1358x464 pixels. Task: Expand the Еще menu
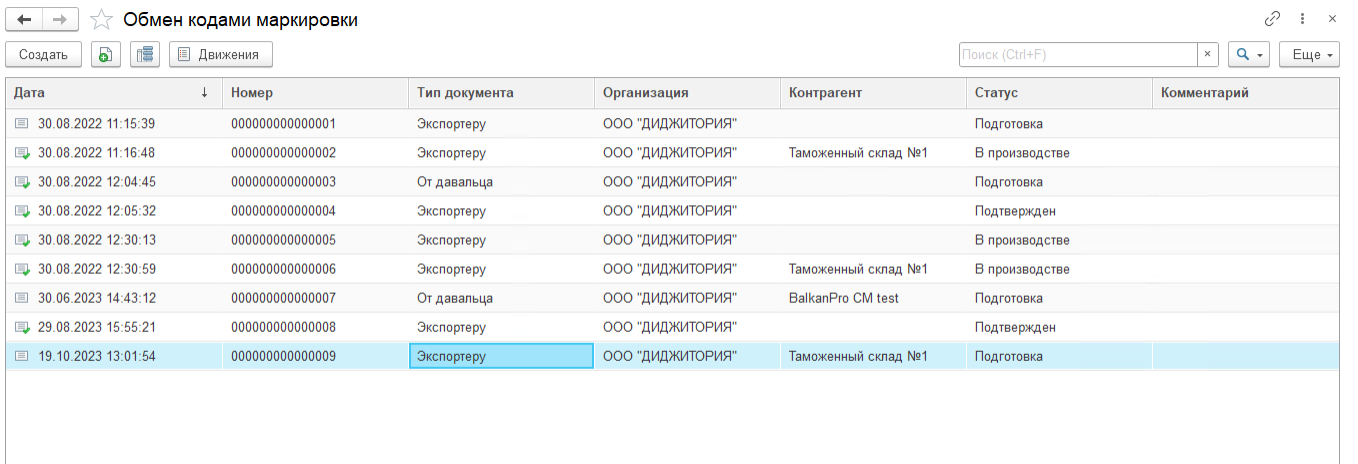[x=1309, y=55]
